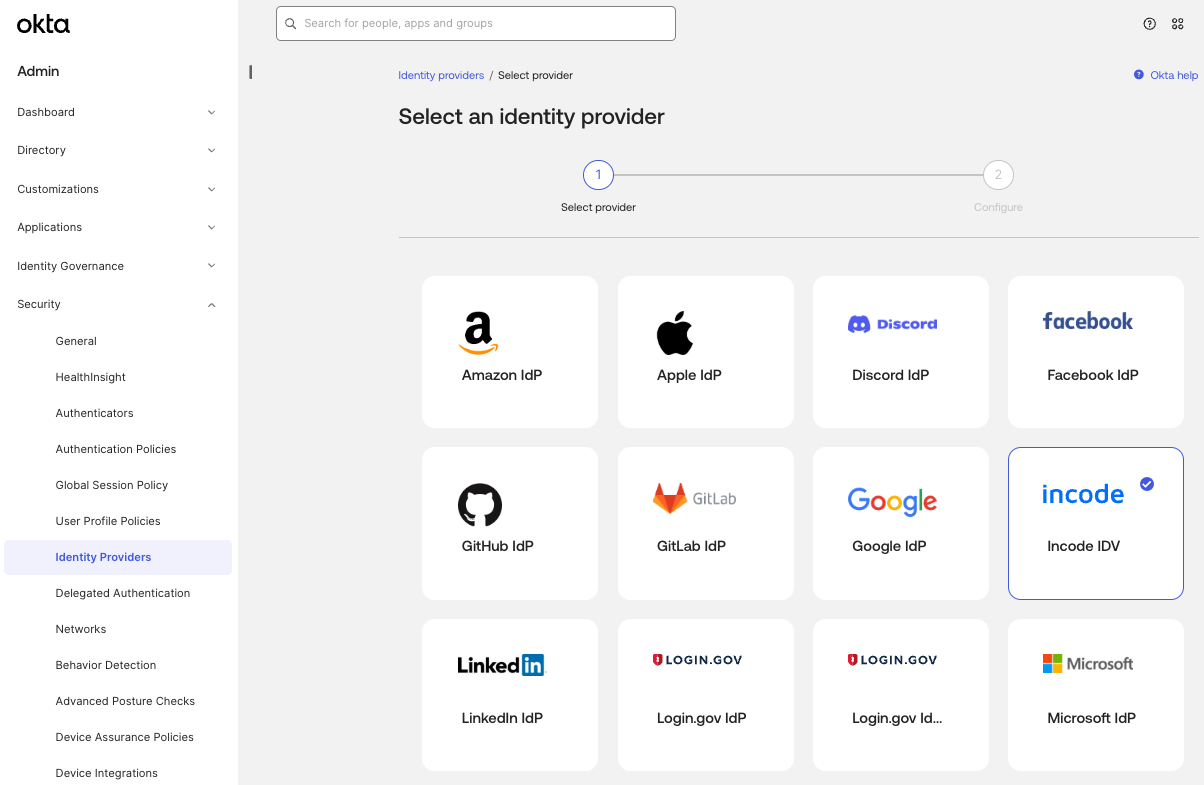Image resolution: width=1204 pixels, height=785 pixels.
Task: Click the Google logo
Action: pyautogui.click(x=892, y=501)
